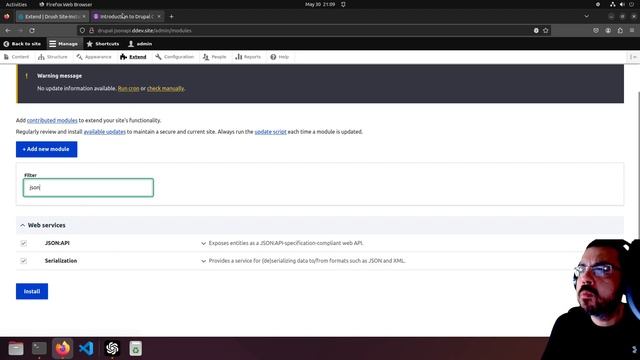The image size is (640, 360).
Task: Open the available updates link
Action: 104,132
